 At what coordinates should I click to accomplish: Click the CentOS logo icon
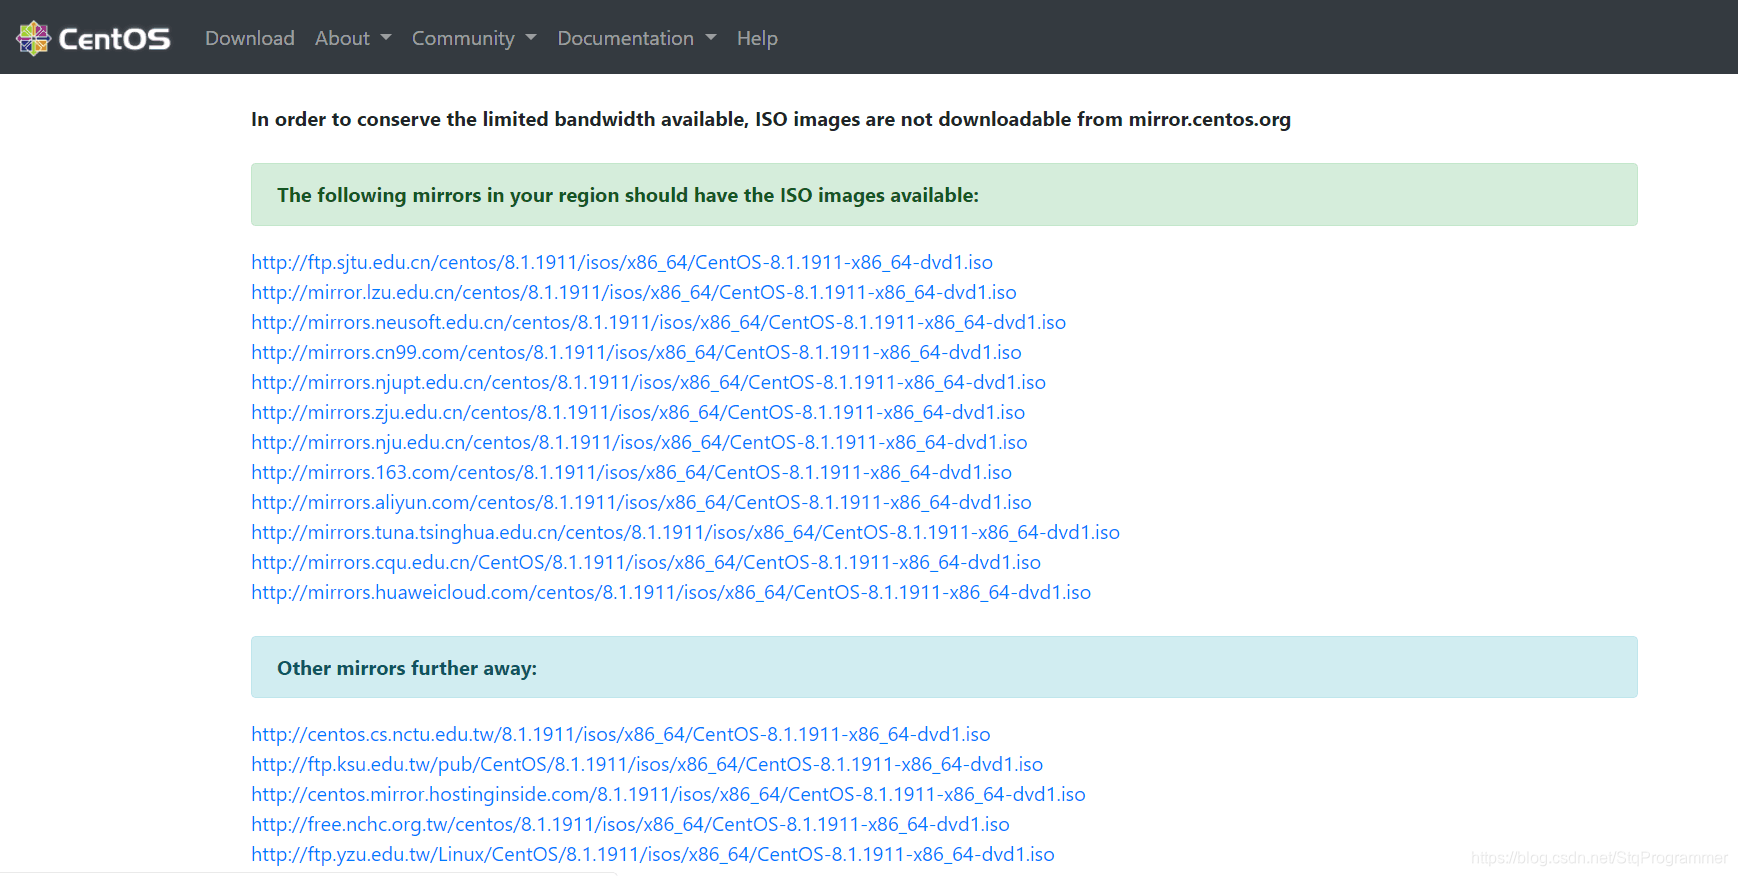point(33,38)
